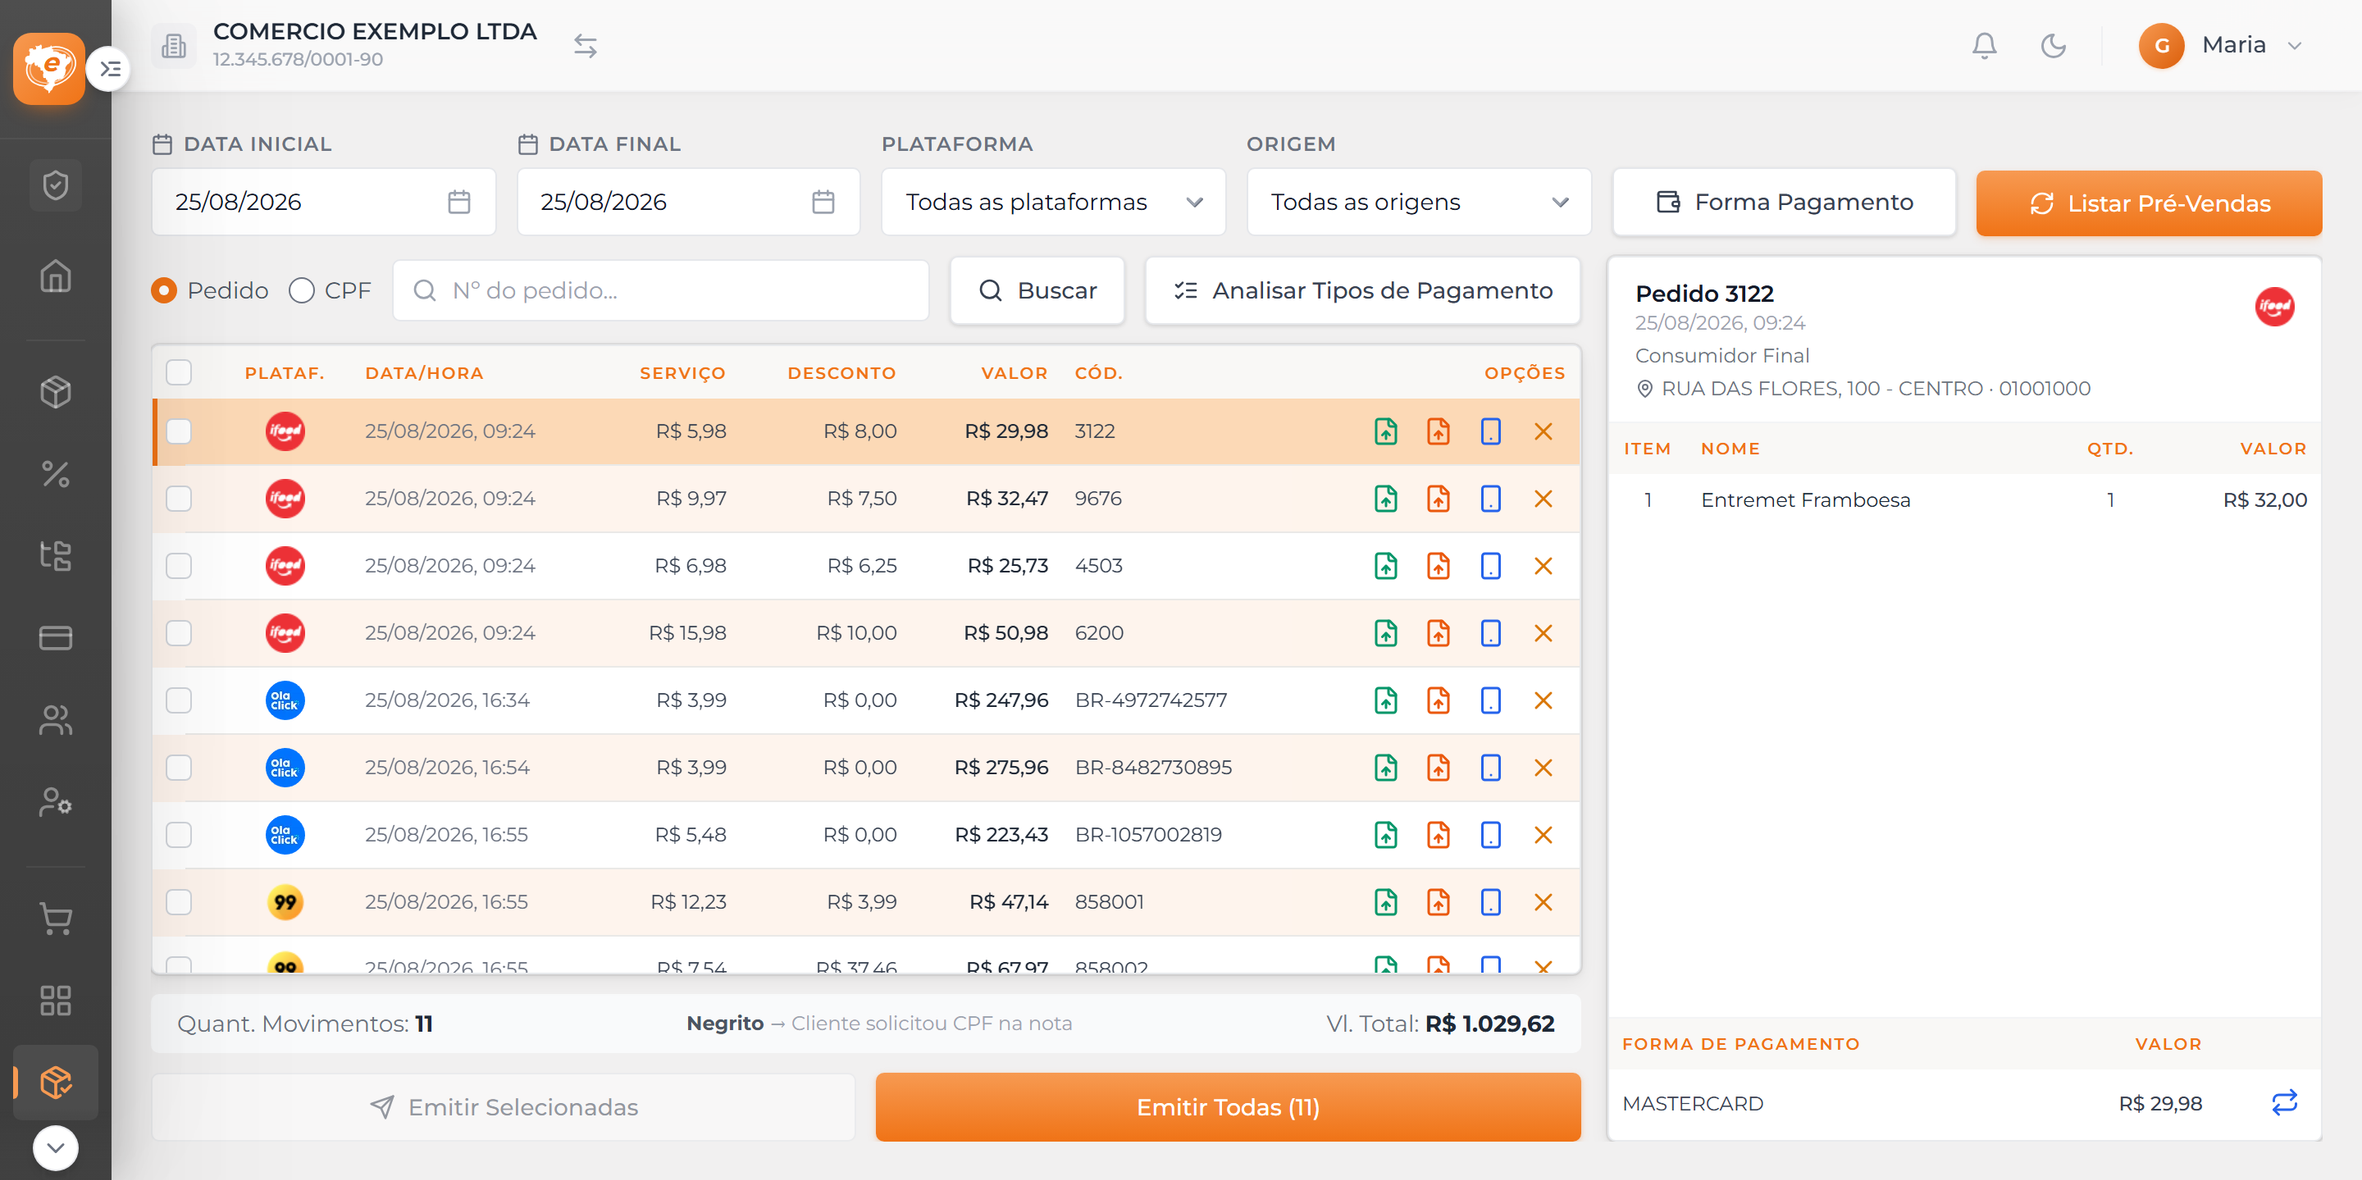Remove order 6200 with the X icon
The width and height of the screenshot is (2362, 1180).
1543,633
